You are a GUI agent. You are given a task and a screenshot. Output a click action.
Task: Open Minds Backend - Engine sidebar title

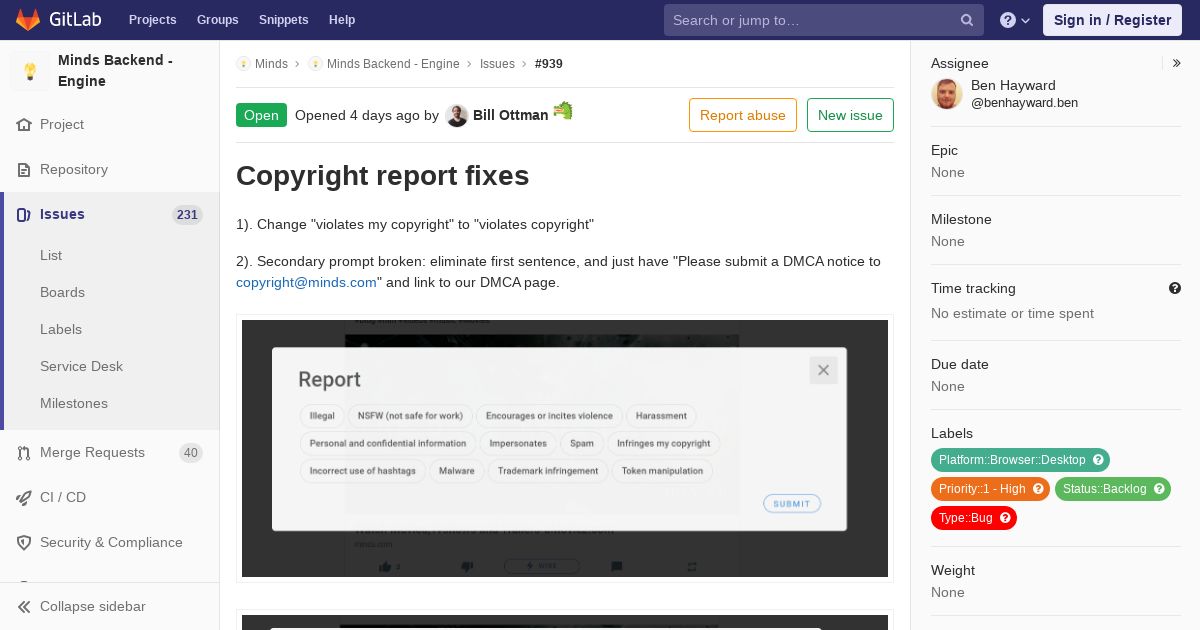(115, 70)
